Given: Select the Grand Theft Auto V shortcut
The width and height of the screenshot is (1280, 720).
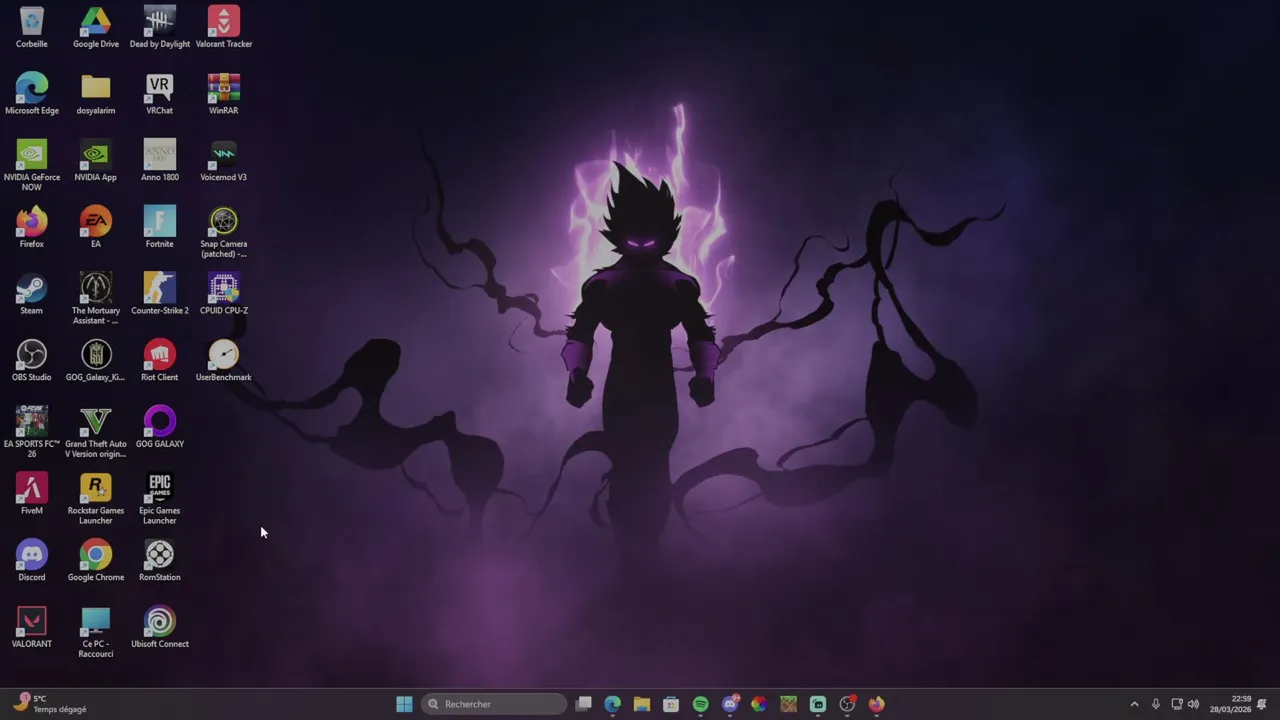Looking at the screenshot, I should pos(96,432).
